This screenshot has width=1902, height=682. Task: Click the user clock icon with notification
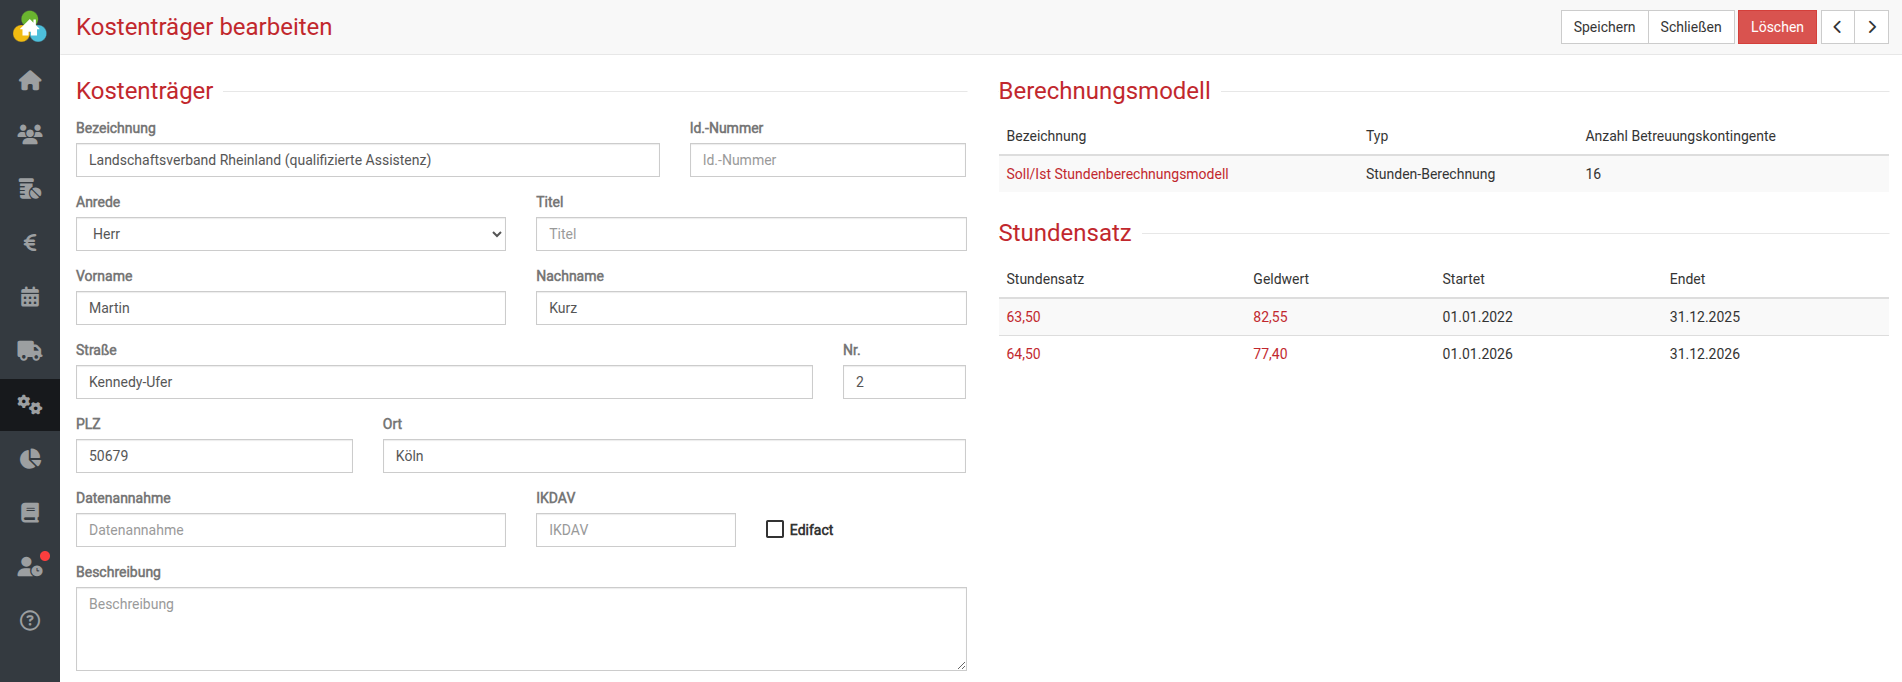tap(30, 567)
